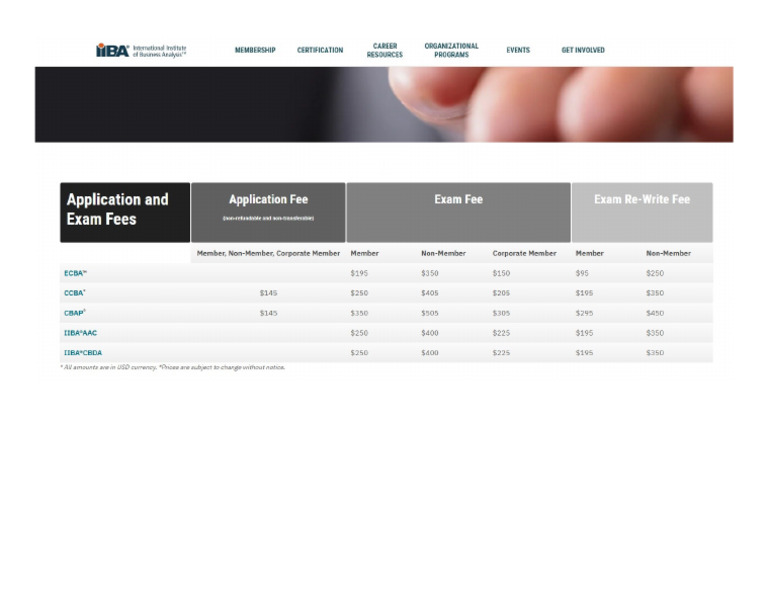Open the Career Resources menu
Image resolution: width=768 pixels, height=594 pixels.
384,50
